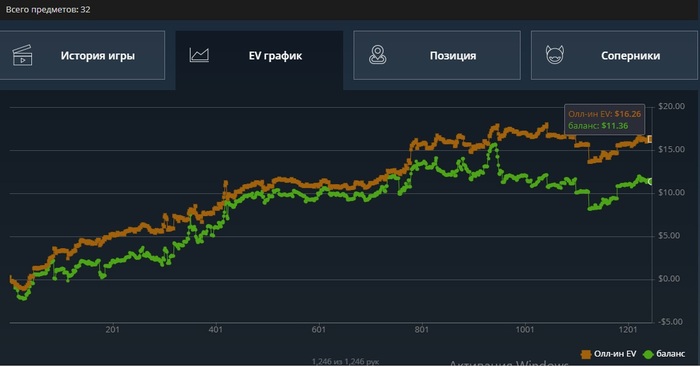This screenshot has width=700, height=367.
Task: Click the green баланс legend swatch
Action: [x=648, y=354]
